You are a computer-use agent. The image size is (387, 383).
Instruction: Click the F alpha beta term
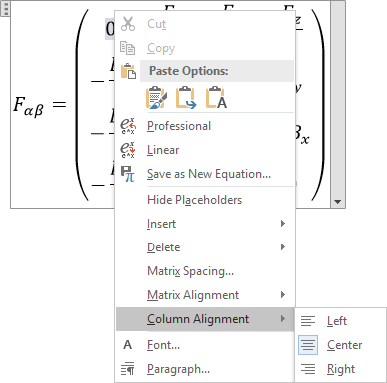click(x=29, y=106)
